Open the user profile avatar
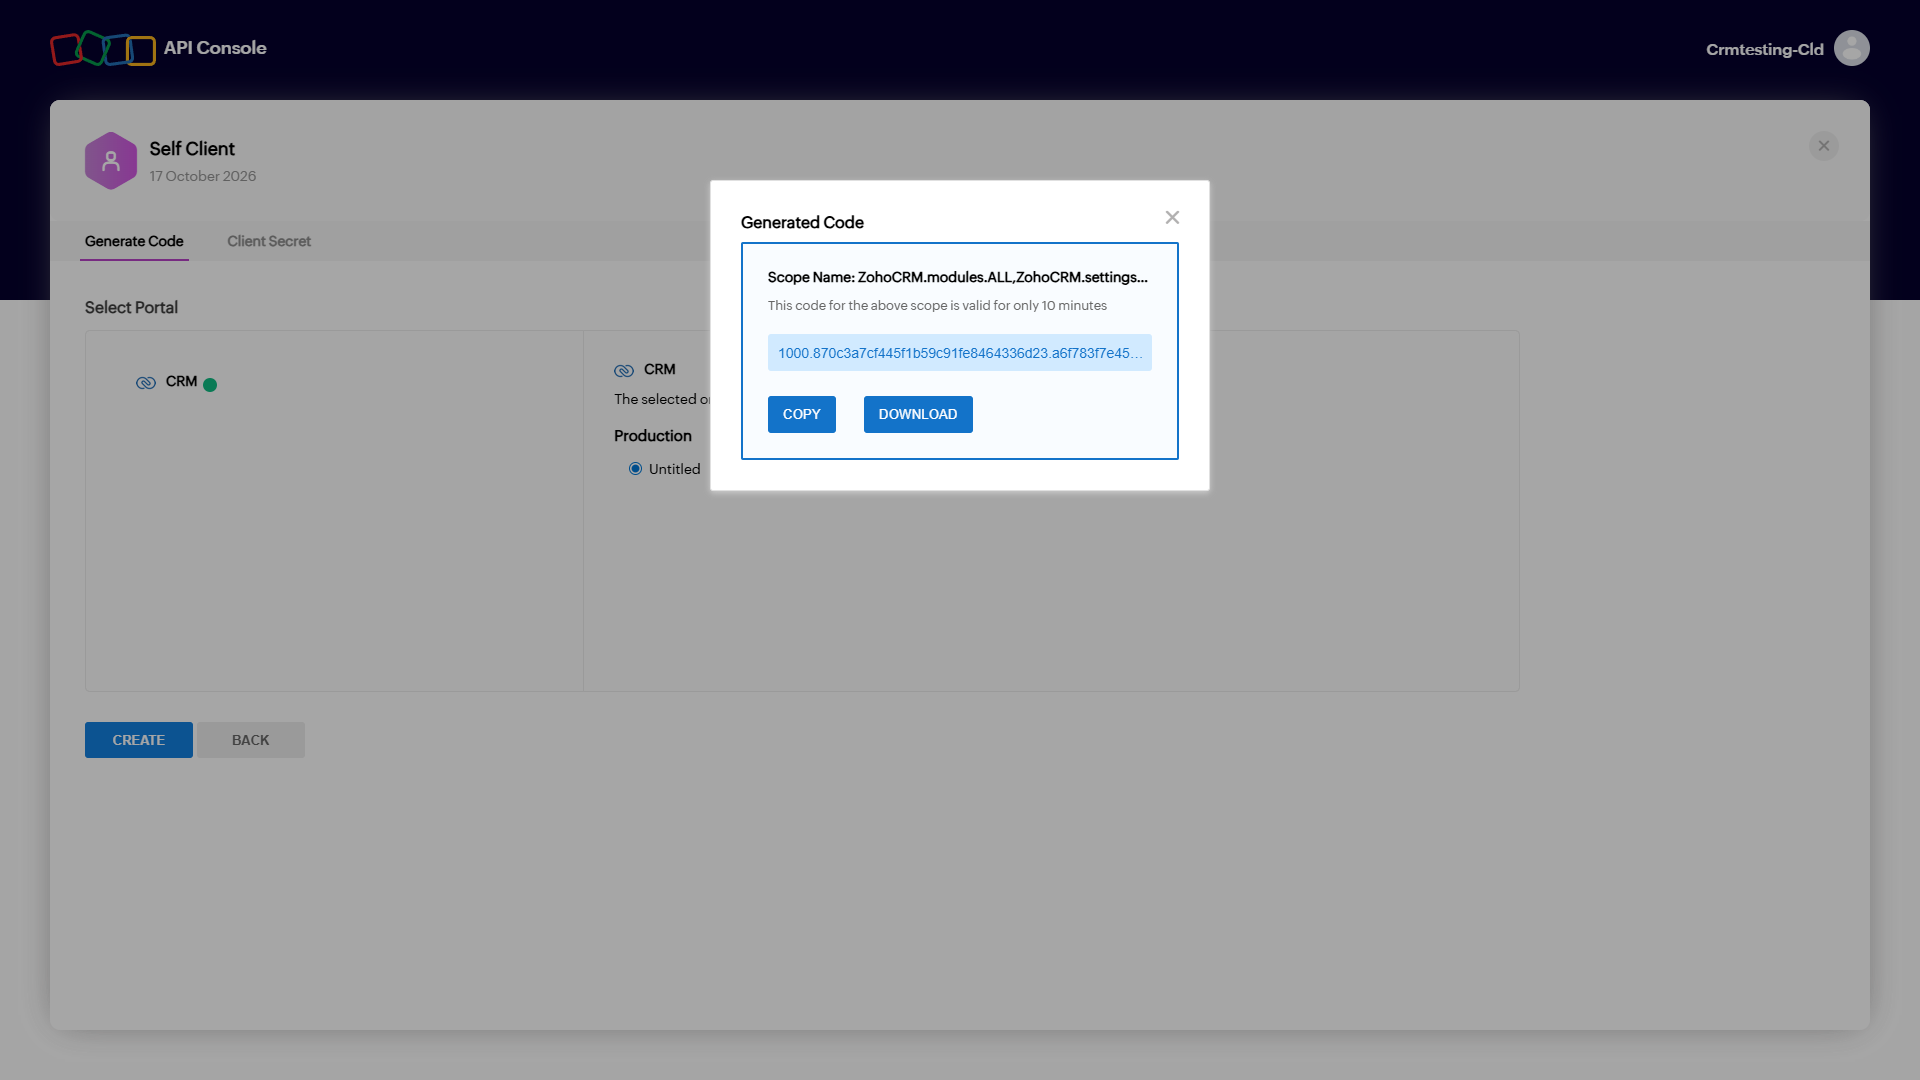 (1851, 48)
